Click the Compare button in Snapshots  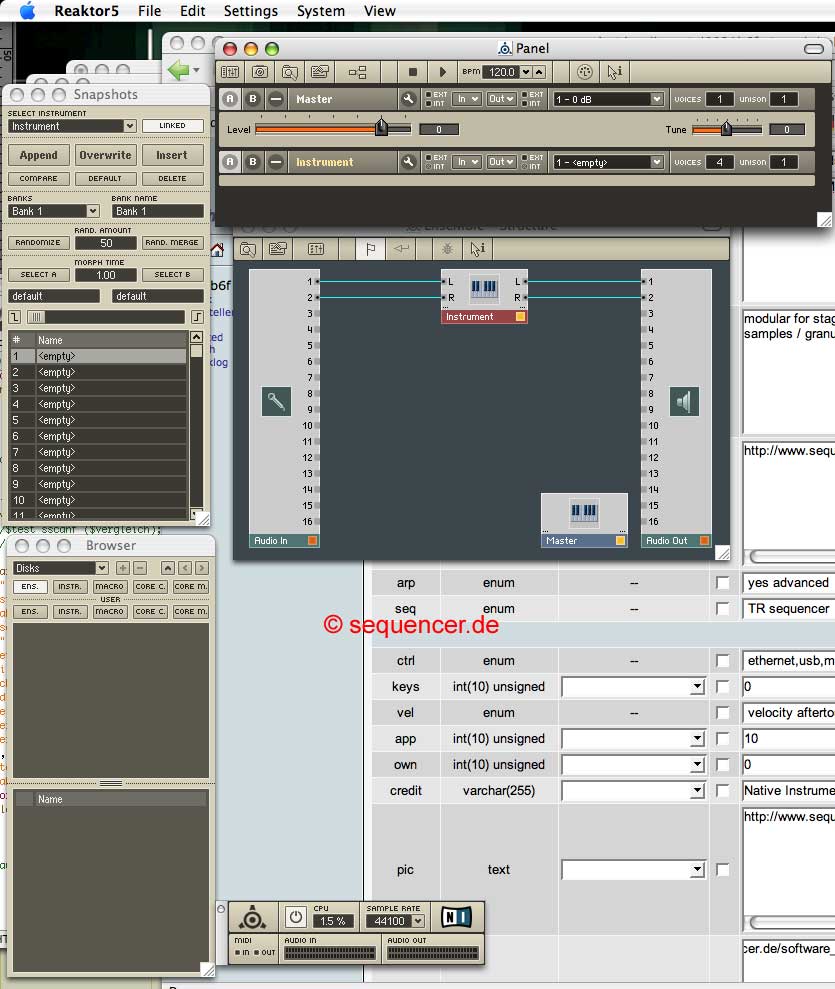click(38, 178)
